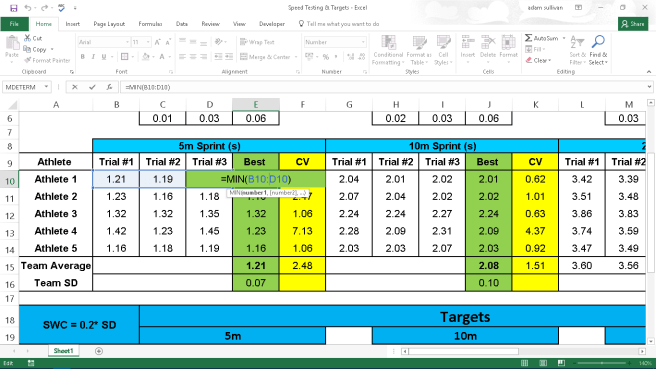Click the Decrease Font Size icon

(x=168, y=42)
